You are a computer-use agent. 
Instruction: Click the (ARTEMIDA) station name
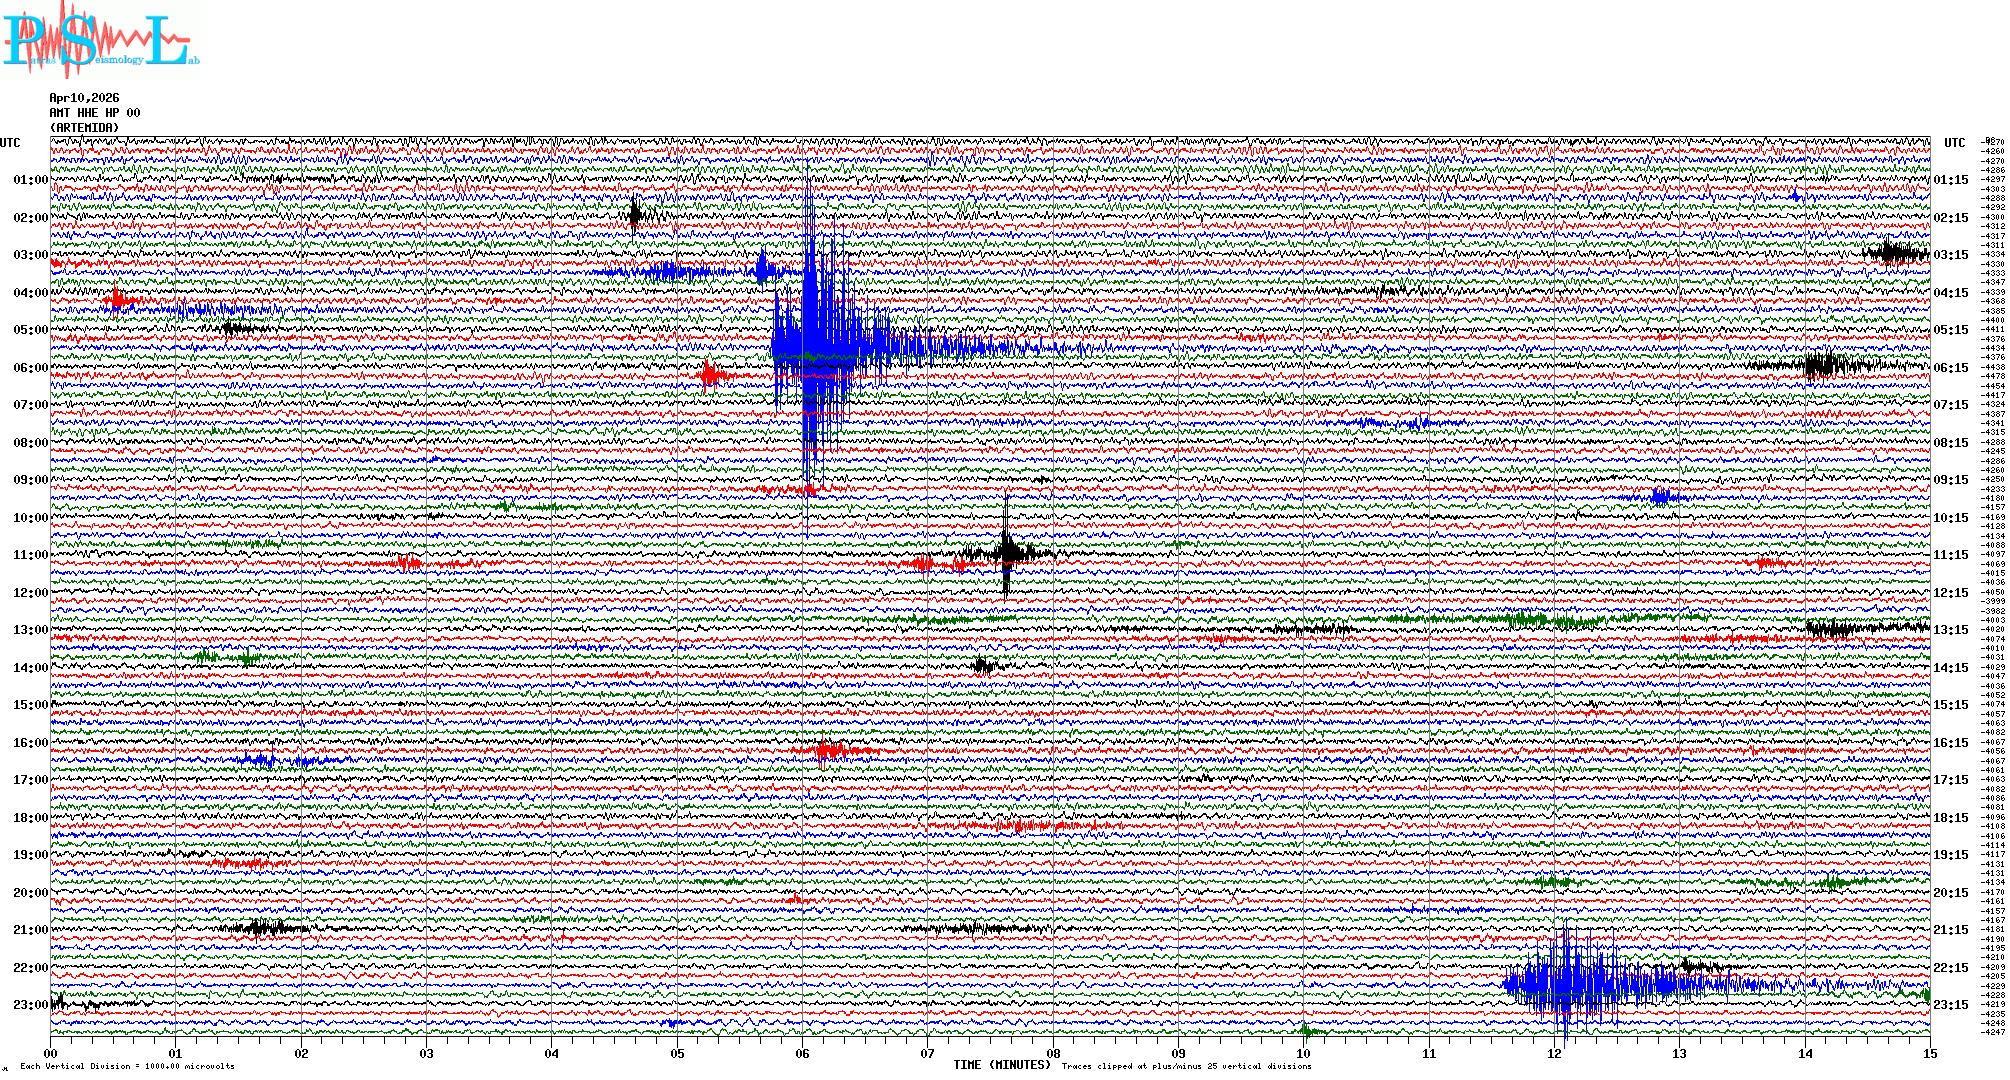pyautogui.click(x=84, y=128)
